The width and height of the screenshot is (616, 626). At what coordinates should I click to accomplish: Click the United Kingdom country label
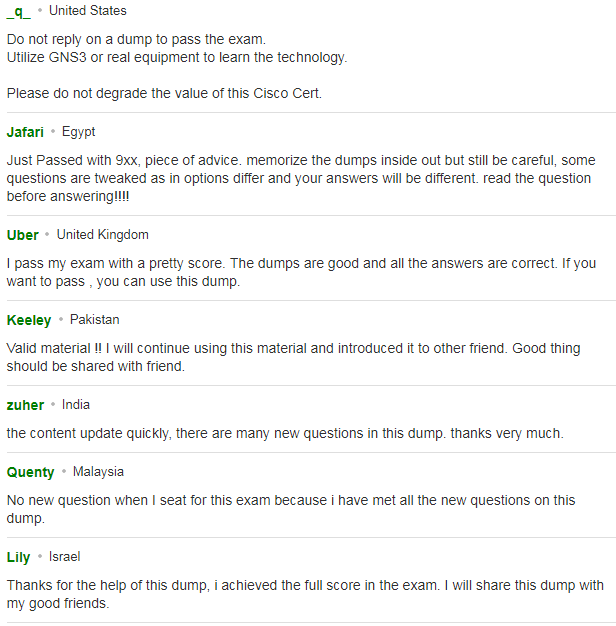tap(103, 235)
